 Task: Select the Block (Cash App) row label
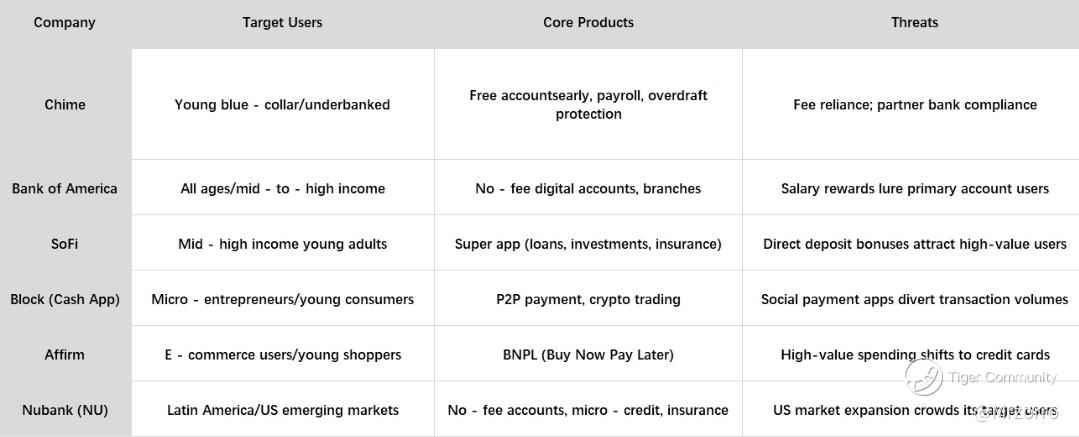[65, 299]
